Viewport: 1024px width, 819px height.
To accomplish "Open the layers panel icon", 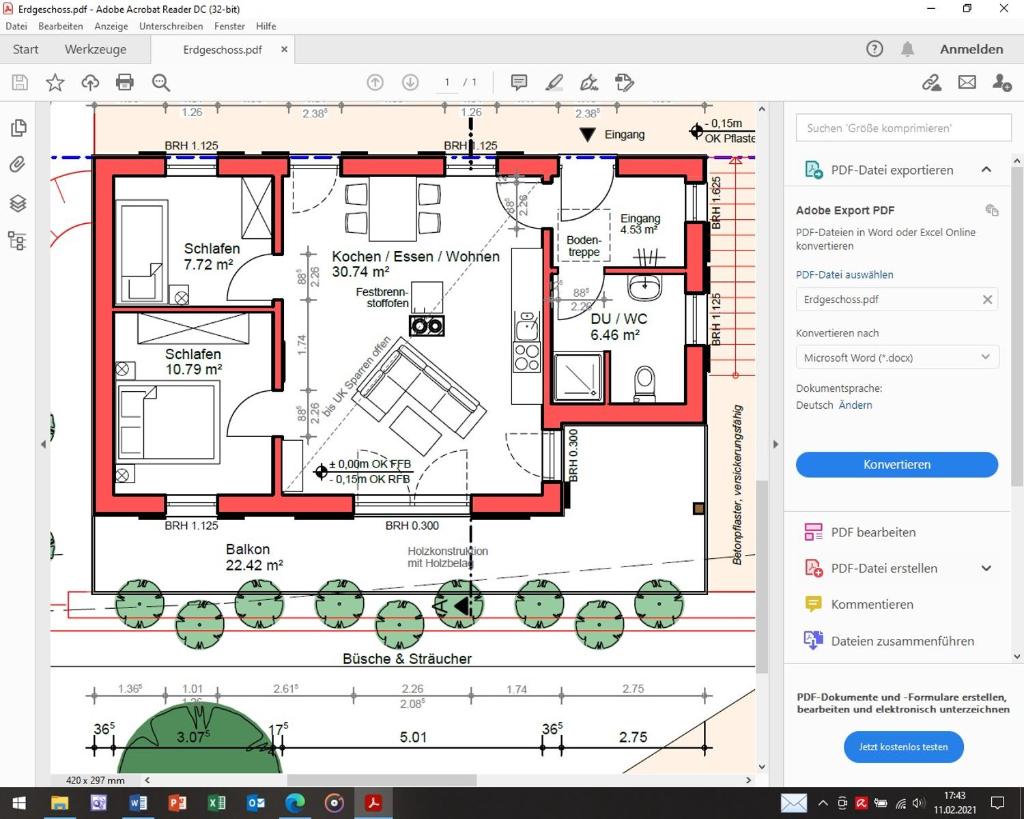I will (x=18, y=203).
